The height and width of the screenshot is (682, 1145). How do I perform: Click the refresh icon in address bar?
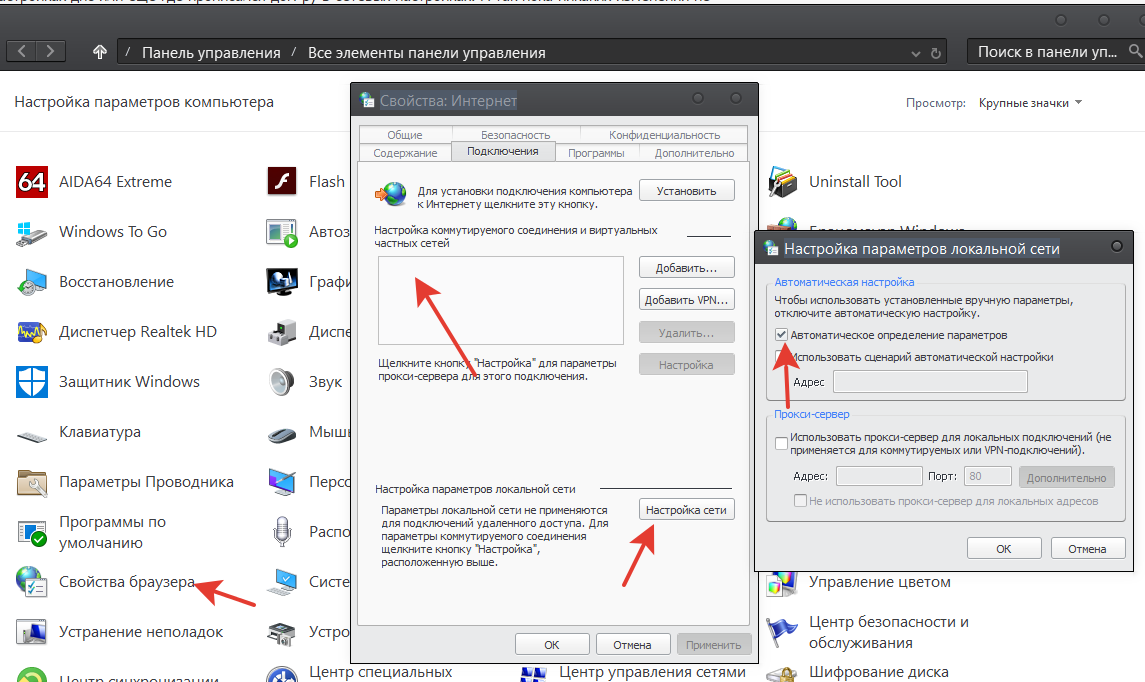936,53
